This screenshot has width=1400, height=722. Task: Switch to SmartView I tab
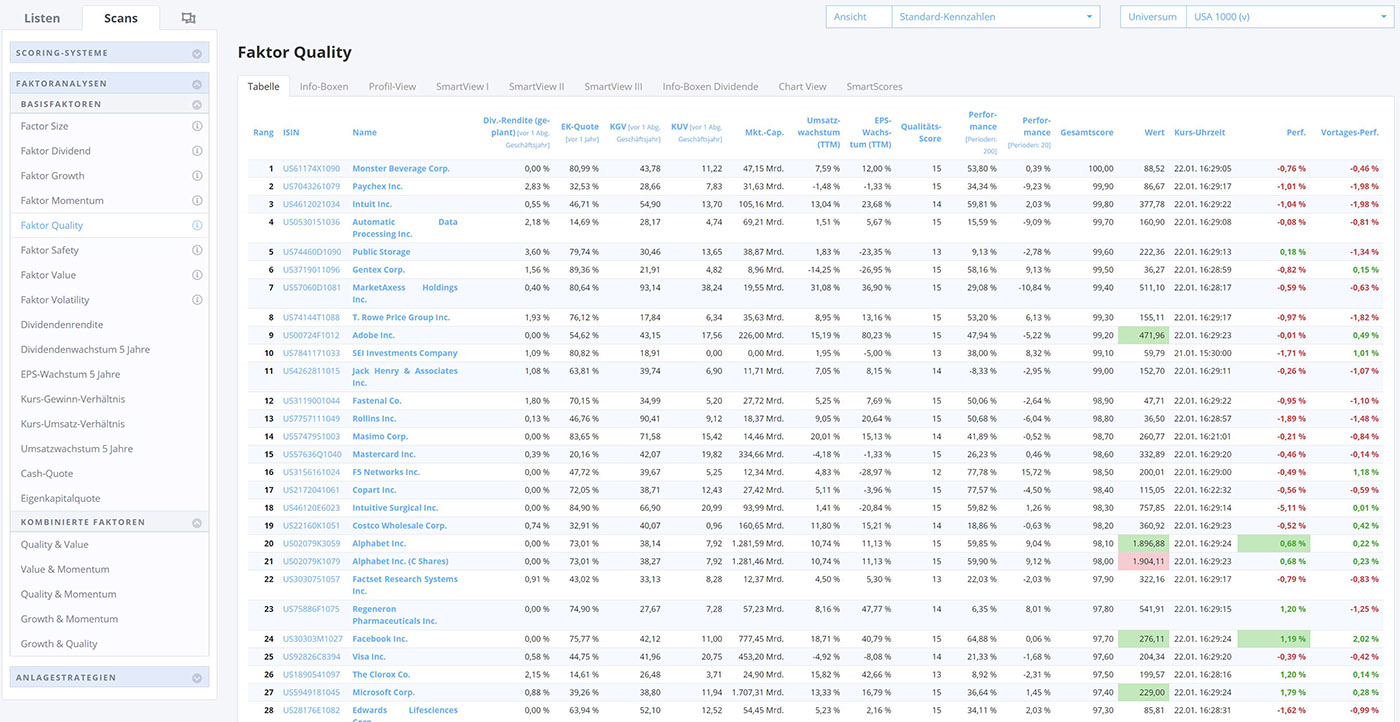[x=462, y=87]
